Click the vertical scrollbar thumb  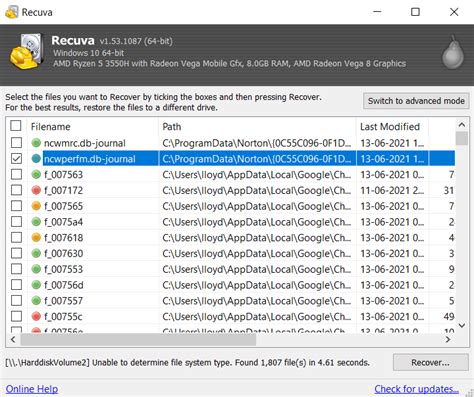[x=462, y=138]
